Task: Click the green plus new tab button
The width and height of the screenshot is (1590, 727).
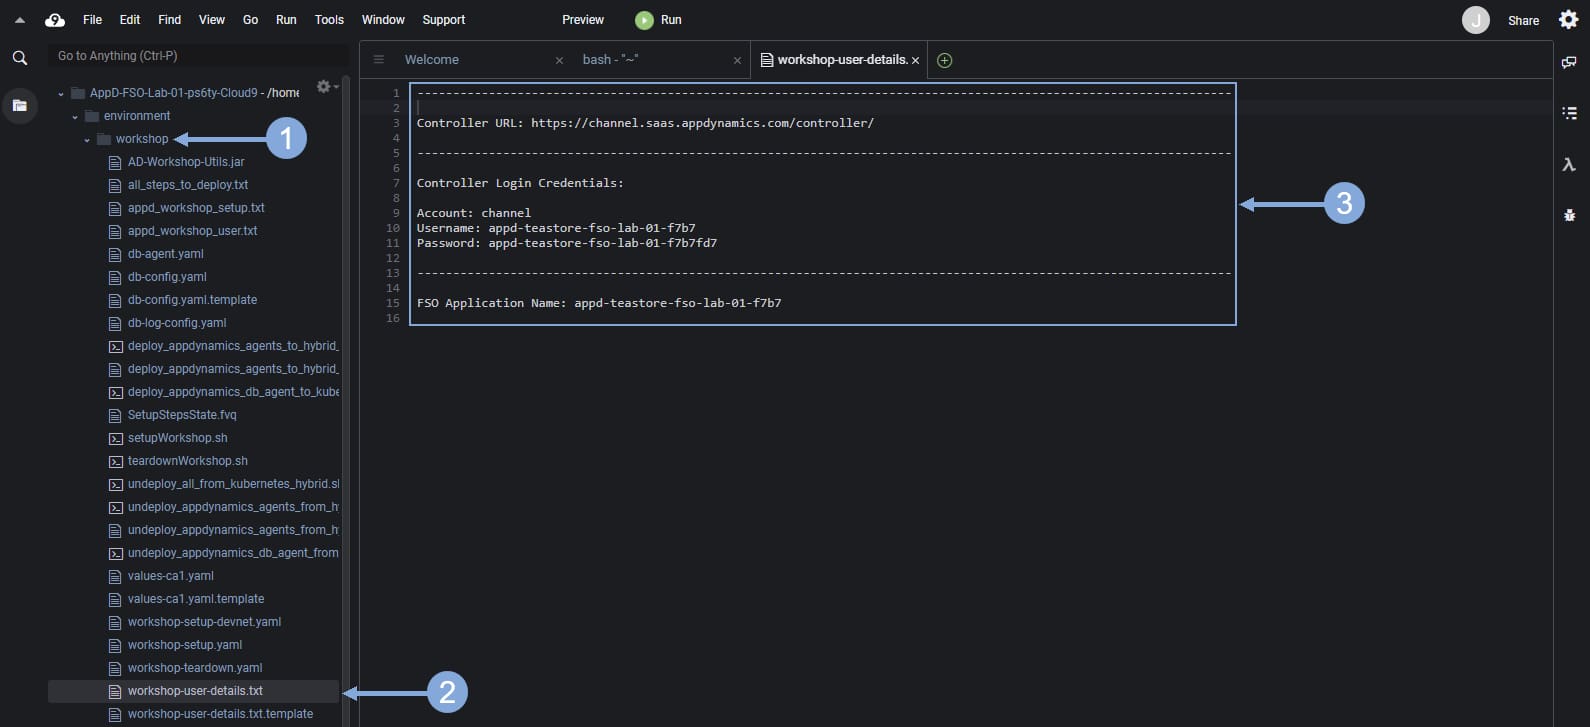Action: point(944,60)
